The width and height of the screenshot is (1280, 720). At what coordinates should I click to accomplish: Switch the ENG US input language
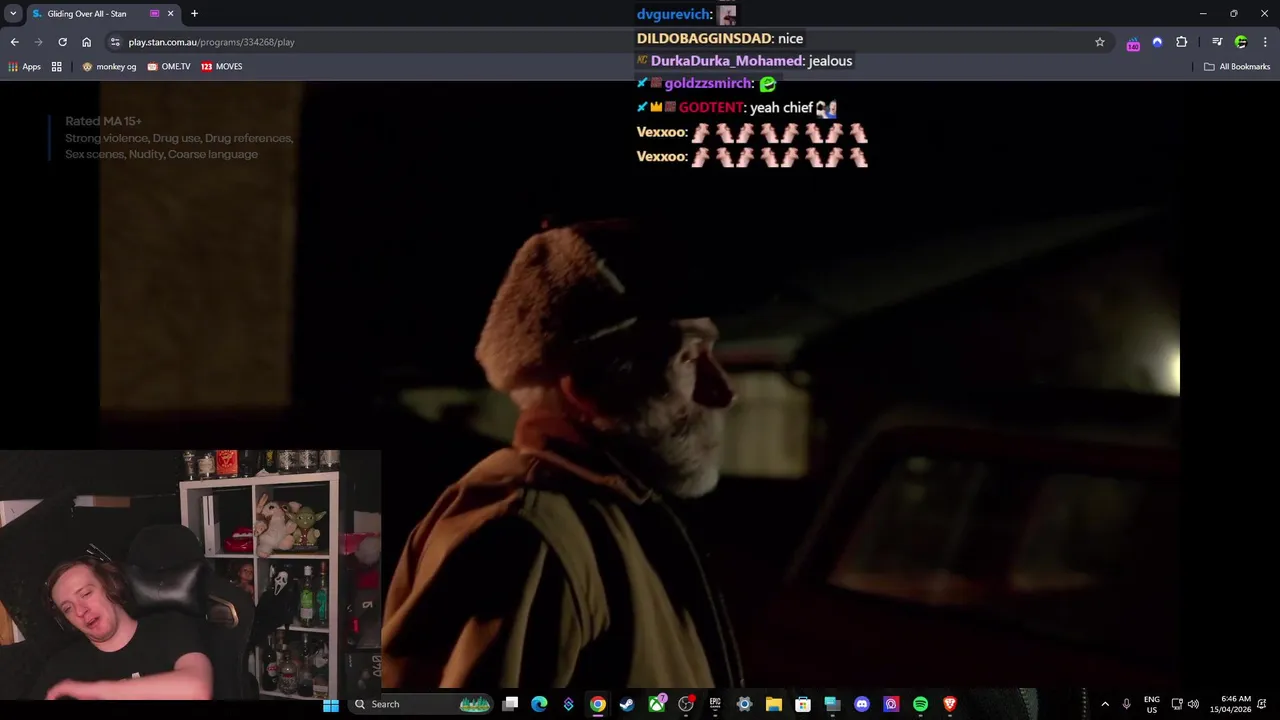point(1152,704)
